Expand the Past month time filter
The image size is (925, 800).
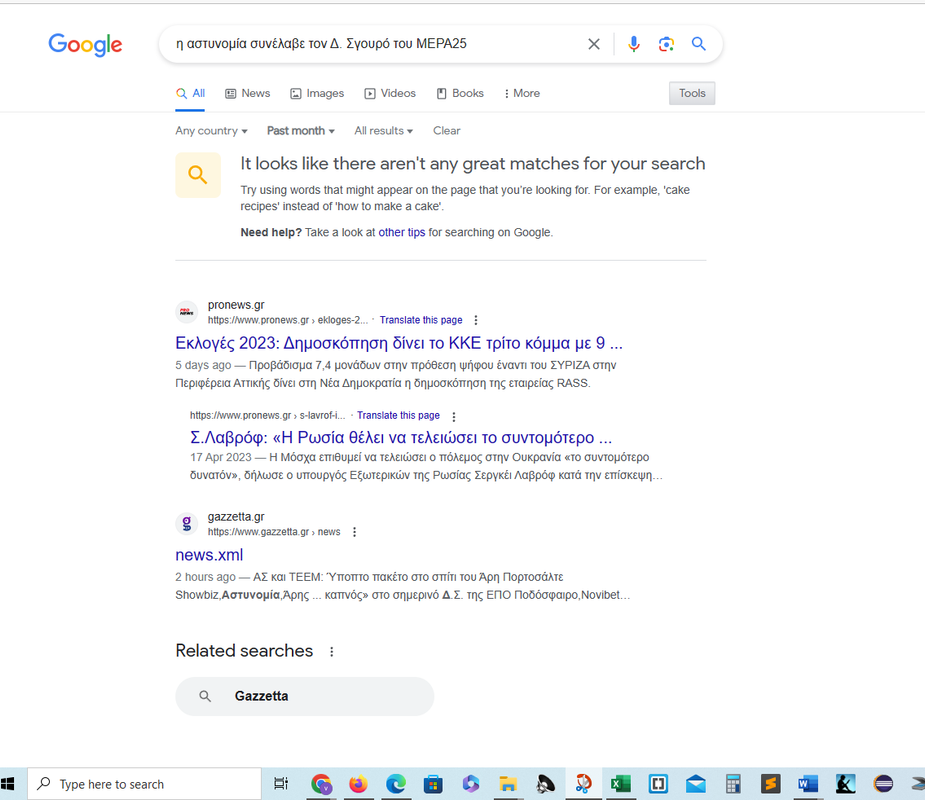tap(301, 131)
